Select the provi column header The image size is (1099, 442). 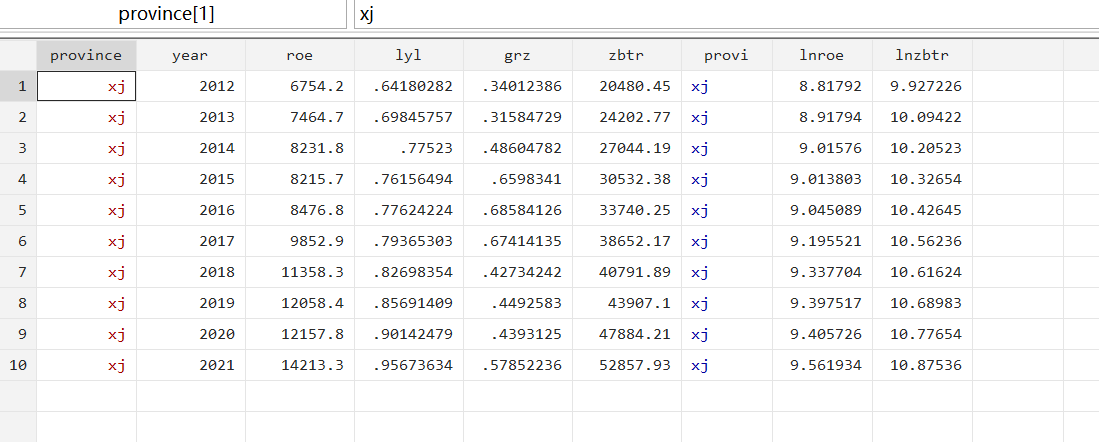[727, 55]
